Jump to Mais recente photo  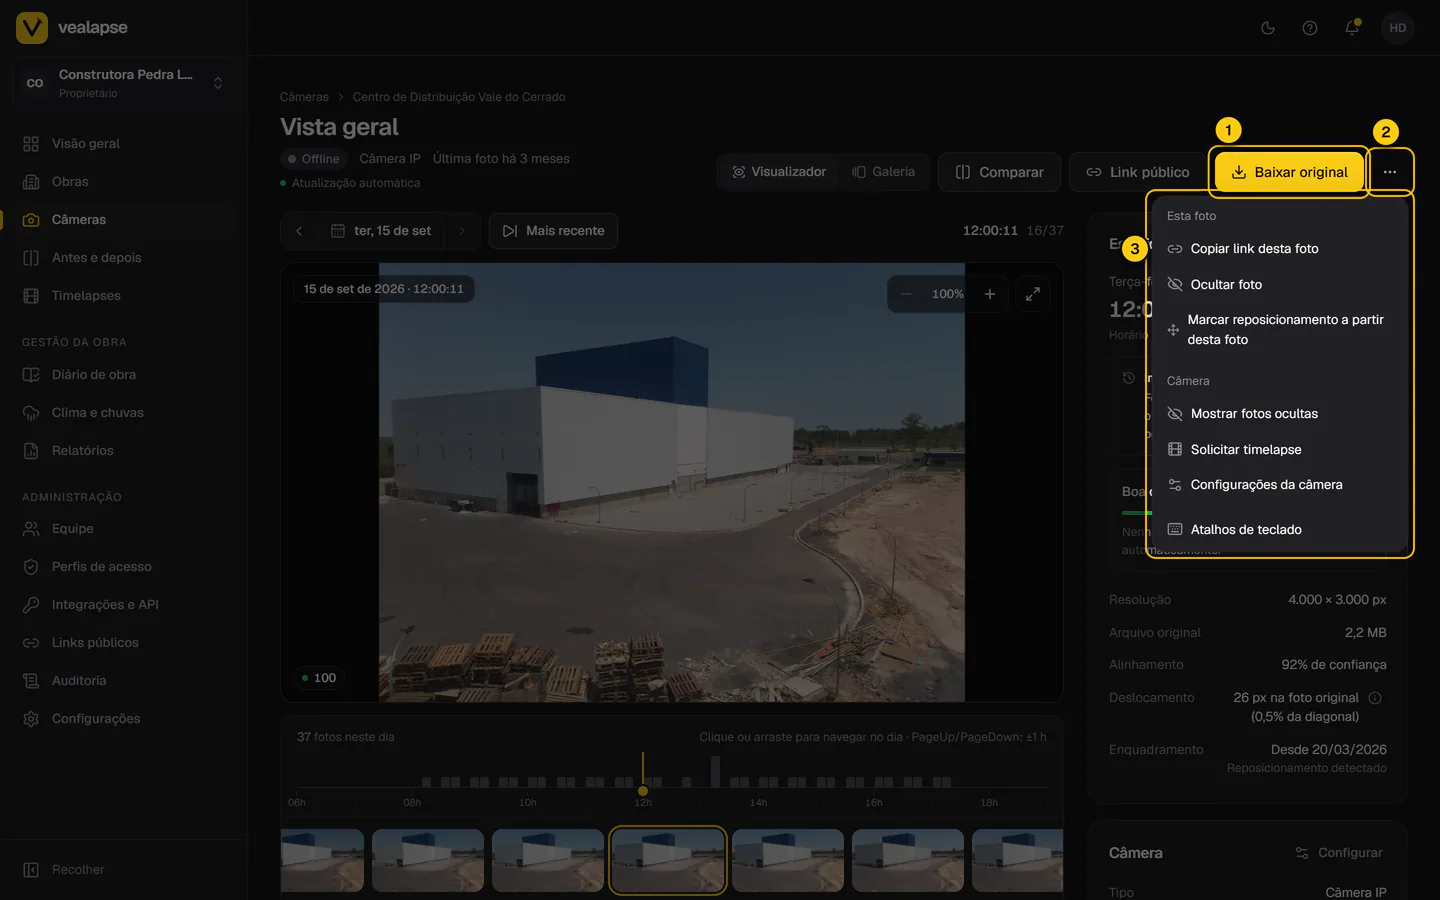[x=553, y=231]
